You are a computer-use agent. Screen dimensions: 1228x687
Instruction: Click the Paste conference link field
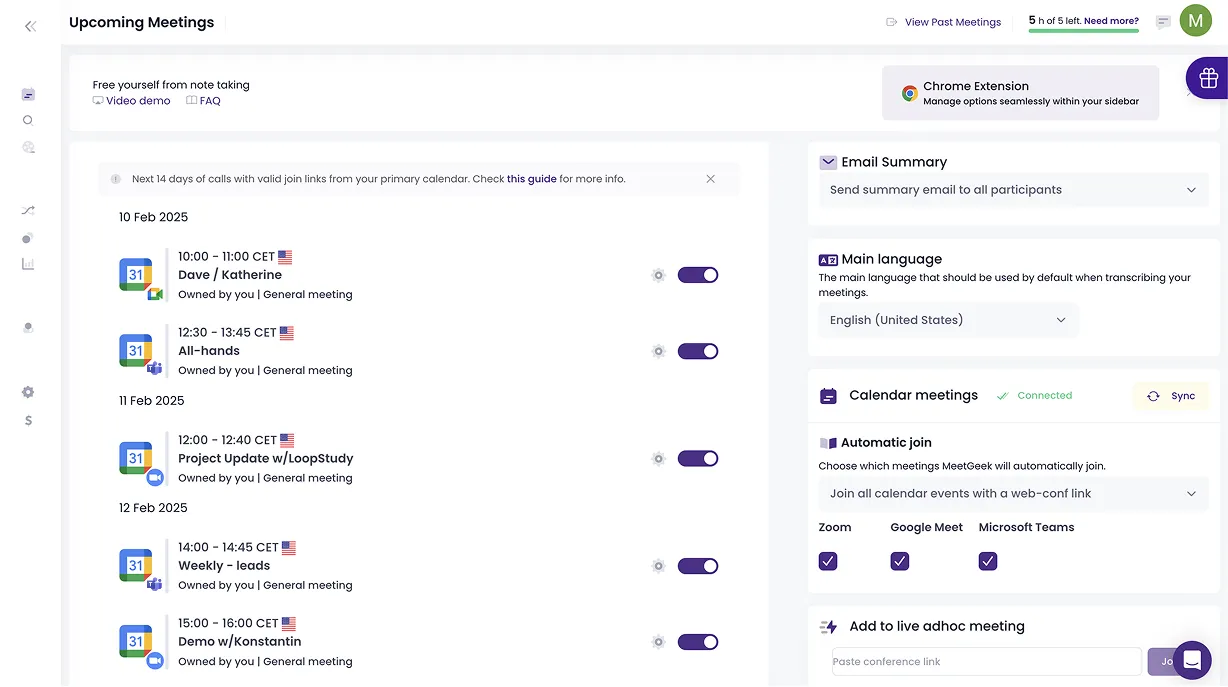point(986,661)
